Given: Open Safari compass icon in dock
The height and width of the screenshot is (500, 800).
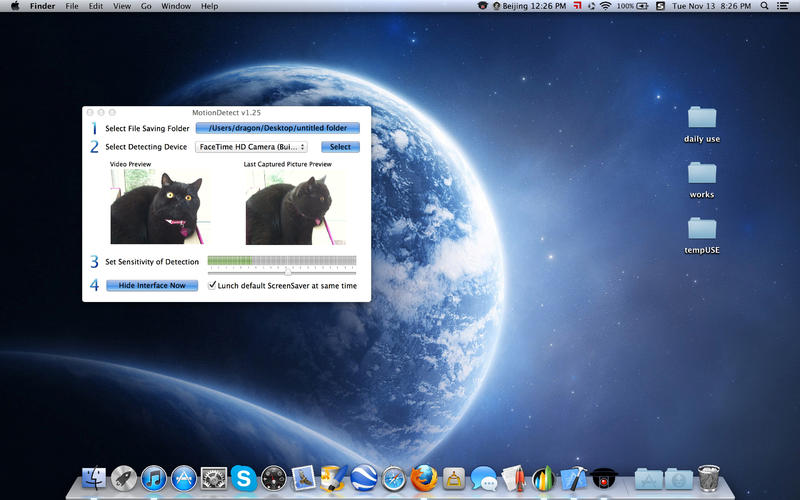Looking at the screenshot, I should pyautogui.click(x=394, y=479).
